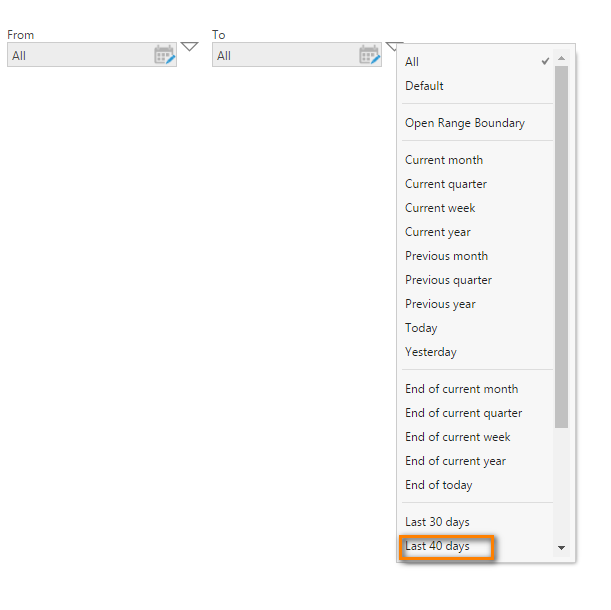
Task: Click the From date input field
Action: 80,55
